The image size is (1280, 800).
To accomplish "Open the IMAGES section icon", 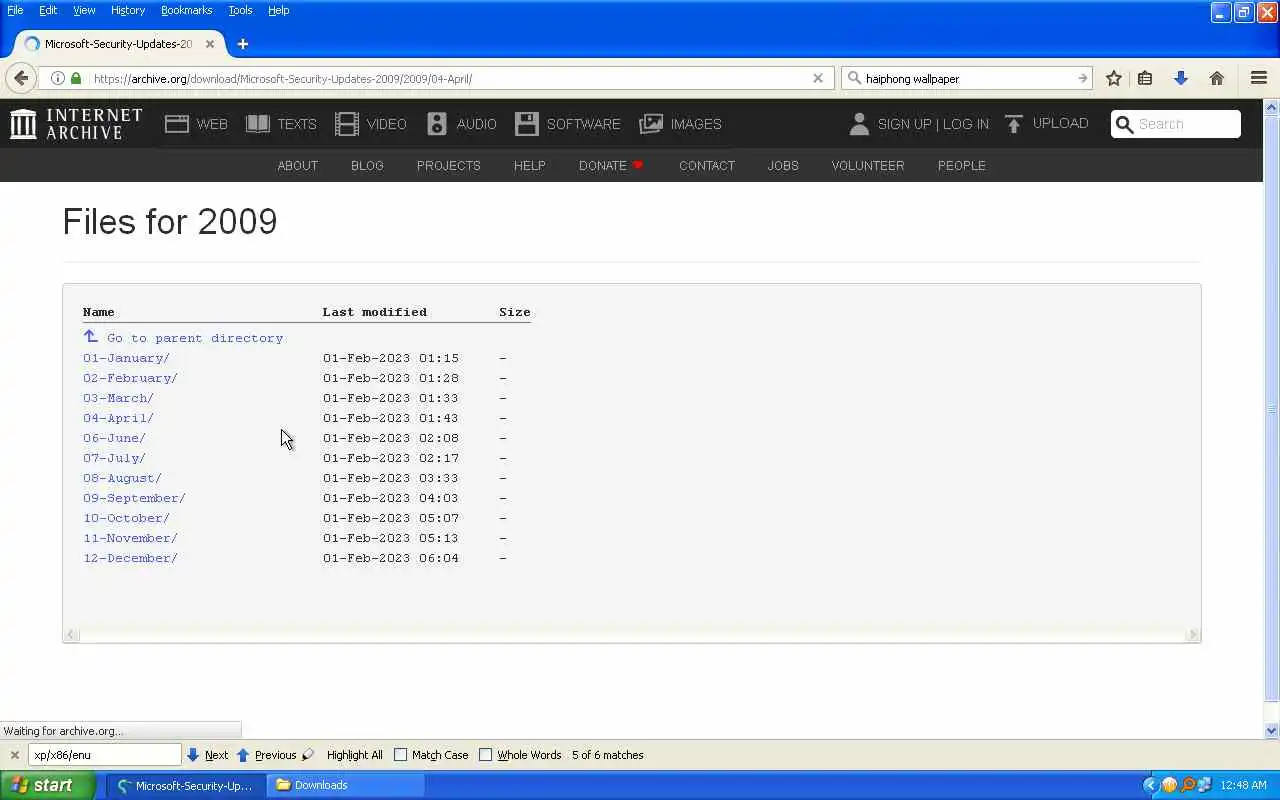I will [651, 124].
